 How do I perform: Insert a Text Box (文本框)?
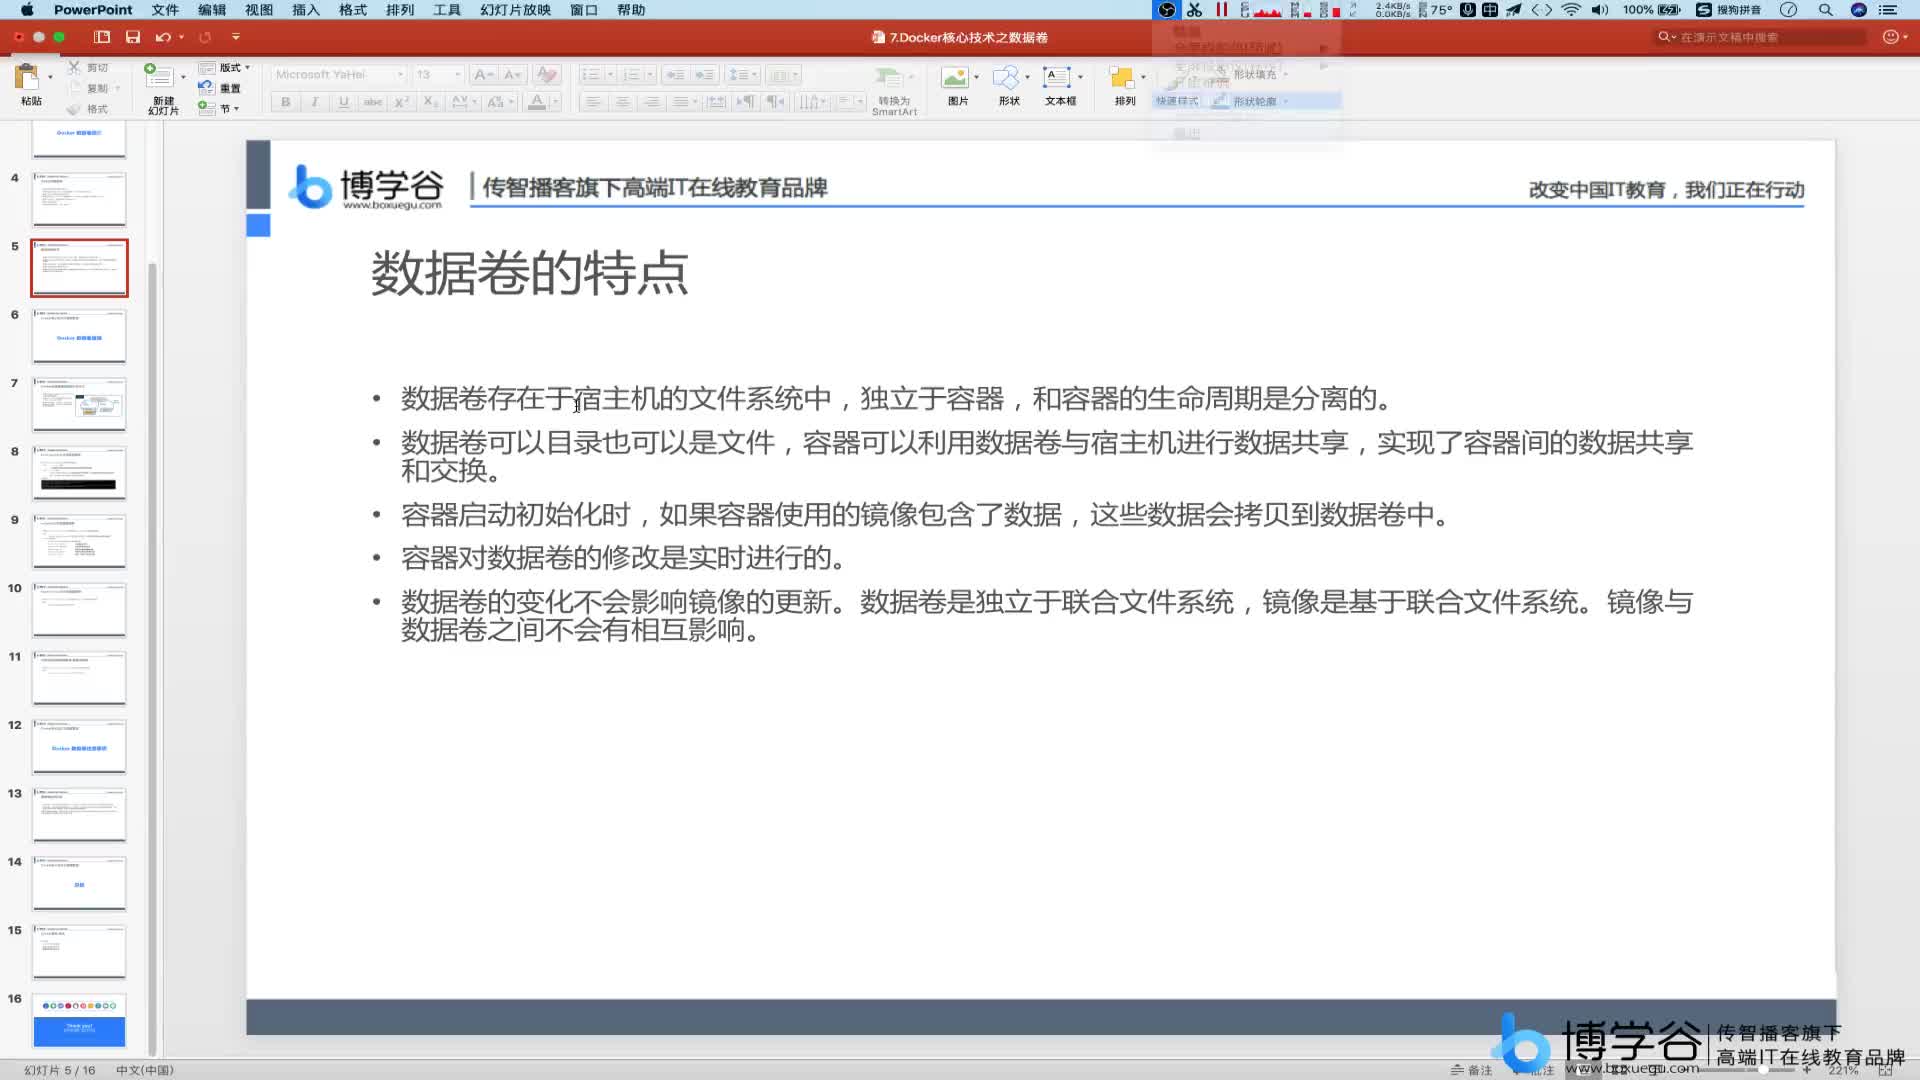point(1057,78)
